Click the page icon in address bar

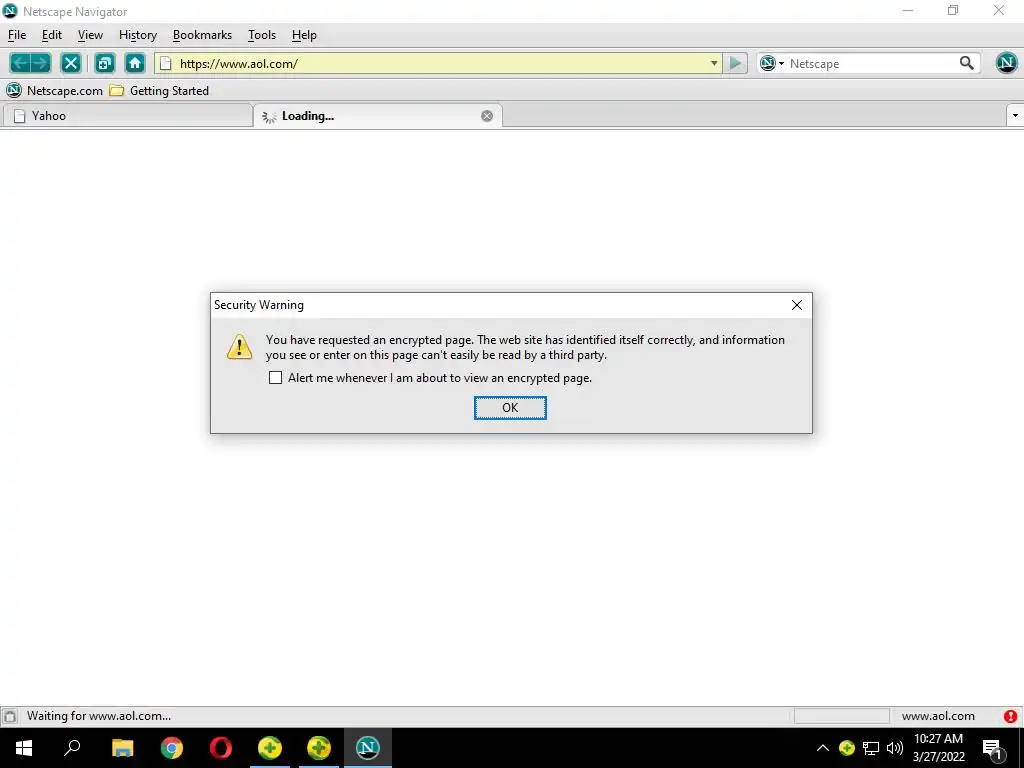pyautogui.click(x=166, y=63)
